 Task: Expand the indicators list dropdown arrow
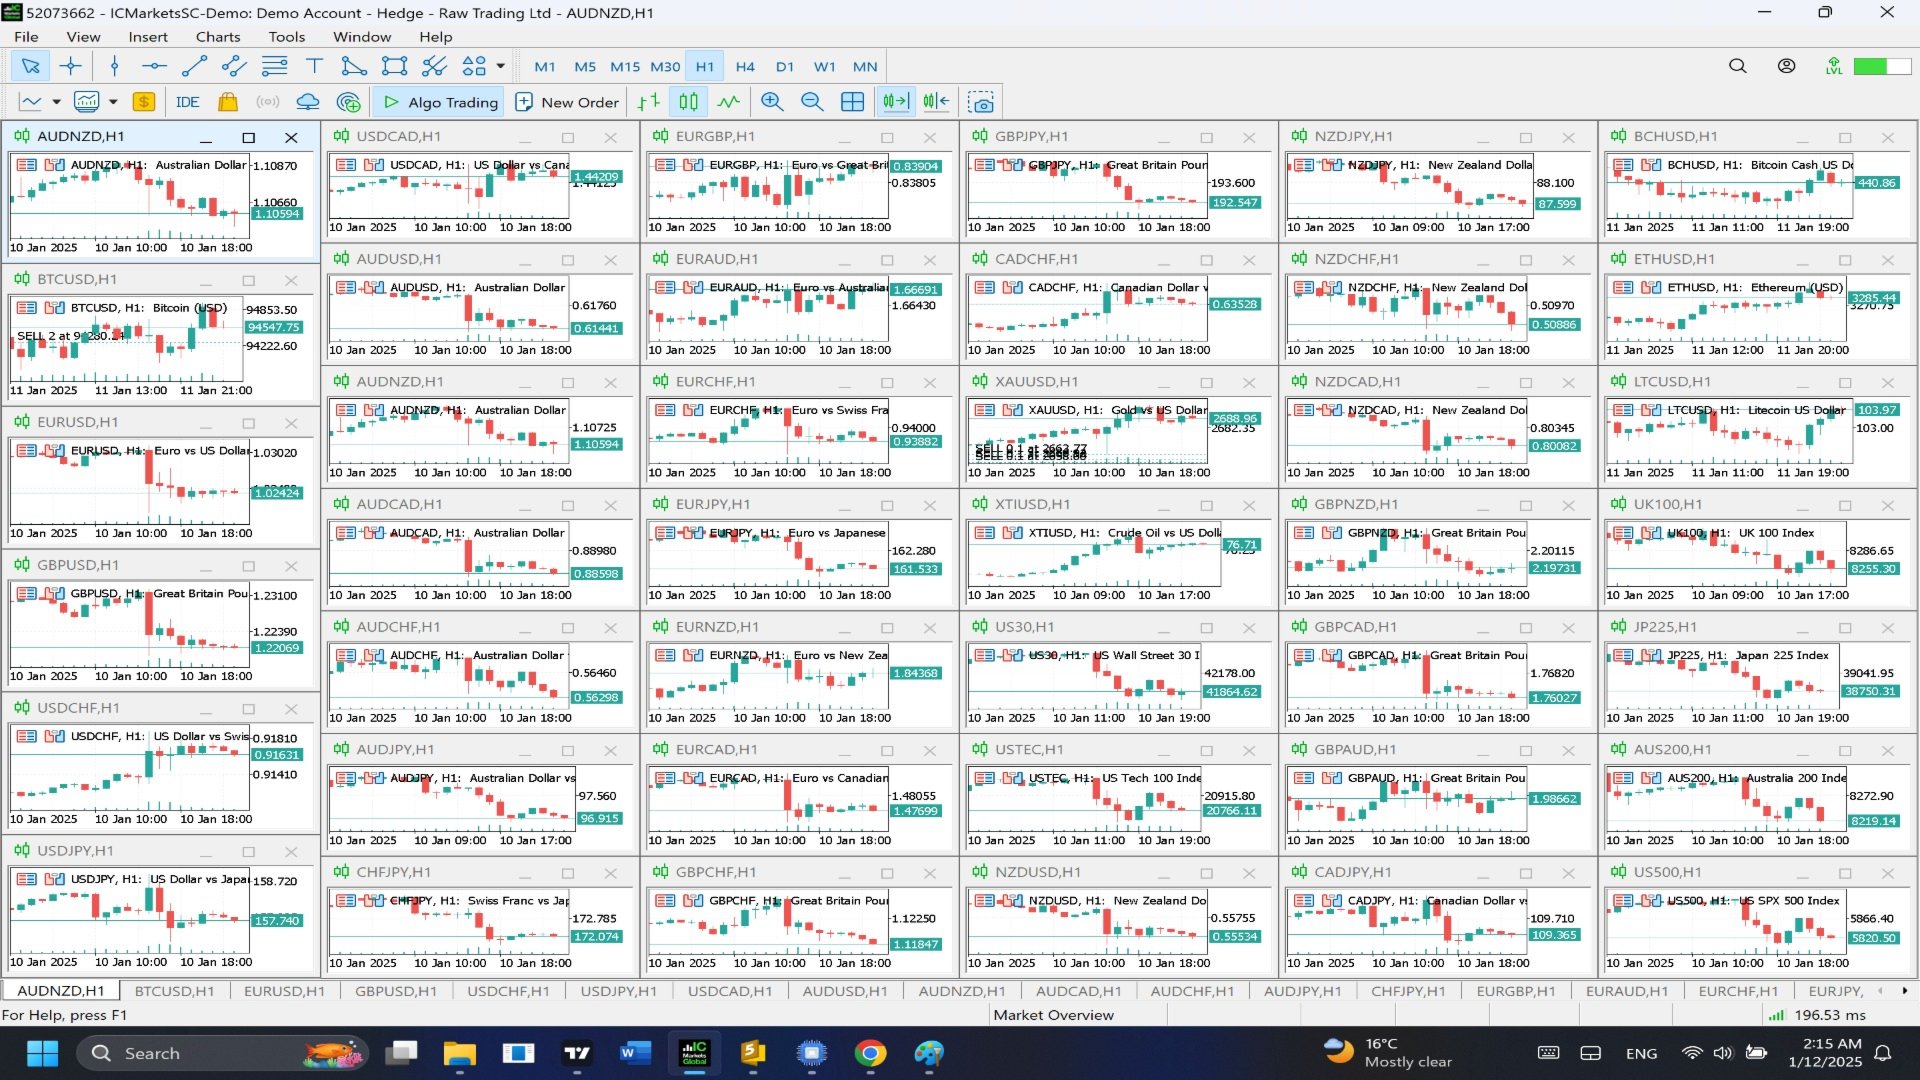113,102
